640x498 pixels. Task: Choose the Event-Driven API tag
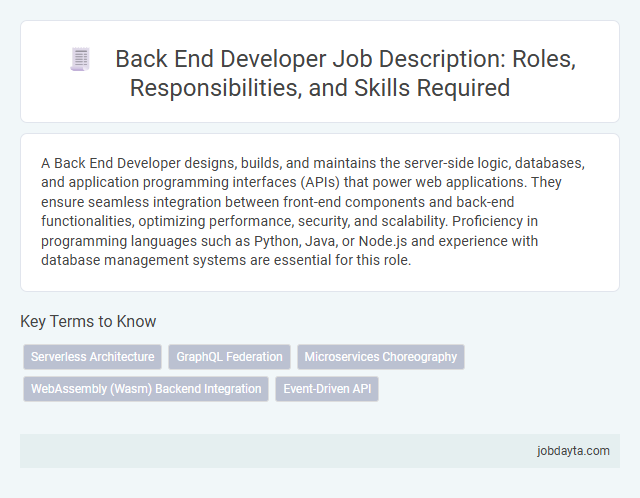click(x=327, y=389)
